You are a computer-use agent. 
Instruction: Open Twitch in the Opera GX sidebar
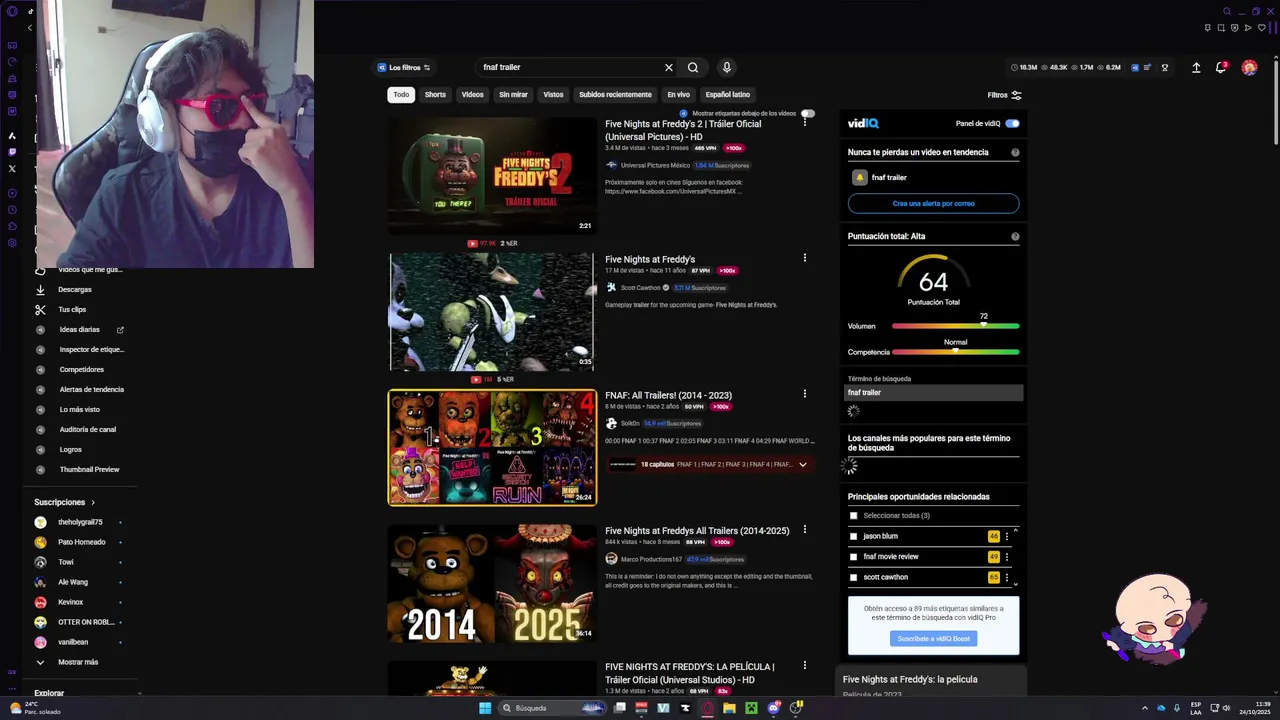(12, 152)
